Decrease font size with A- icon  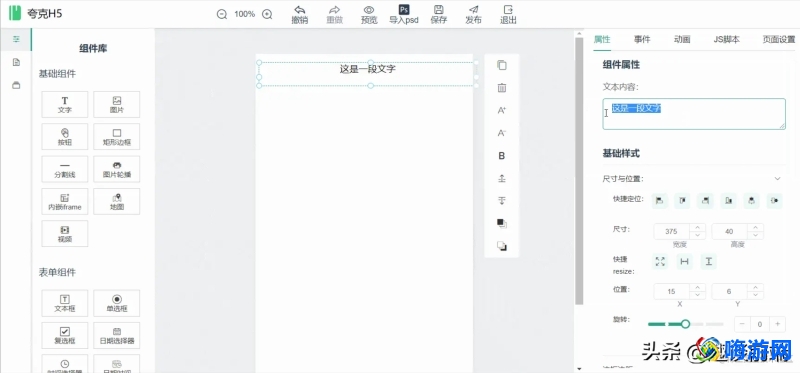pos(502,133)
